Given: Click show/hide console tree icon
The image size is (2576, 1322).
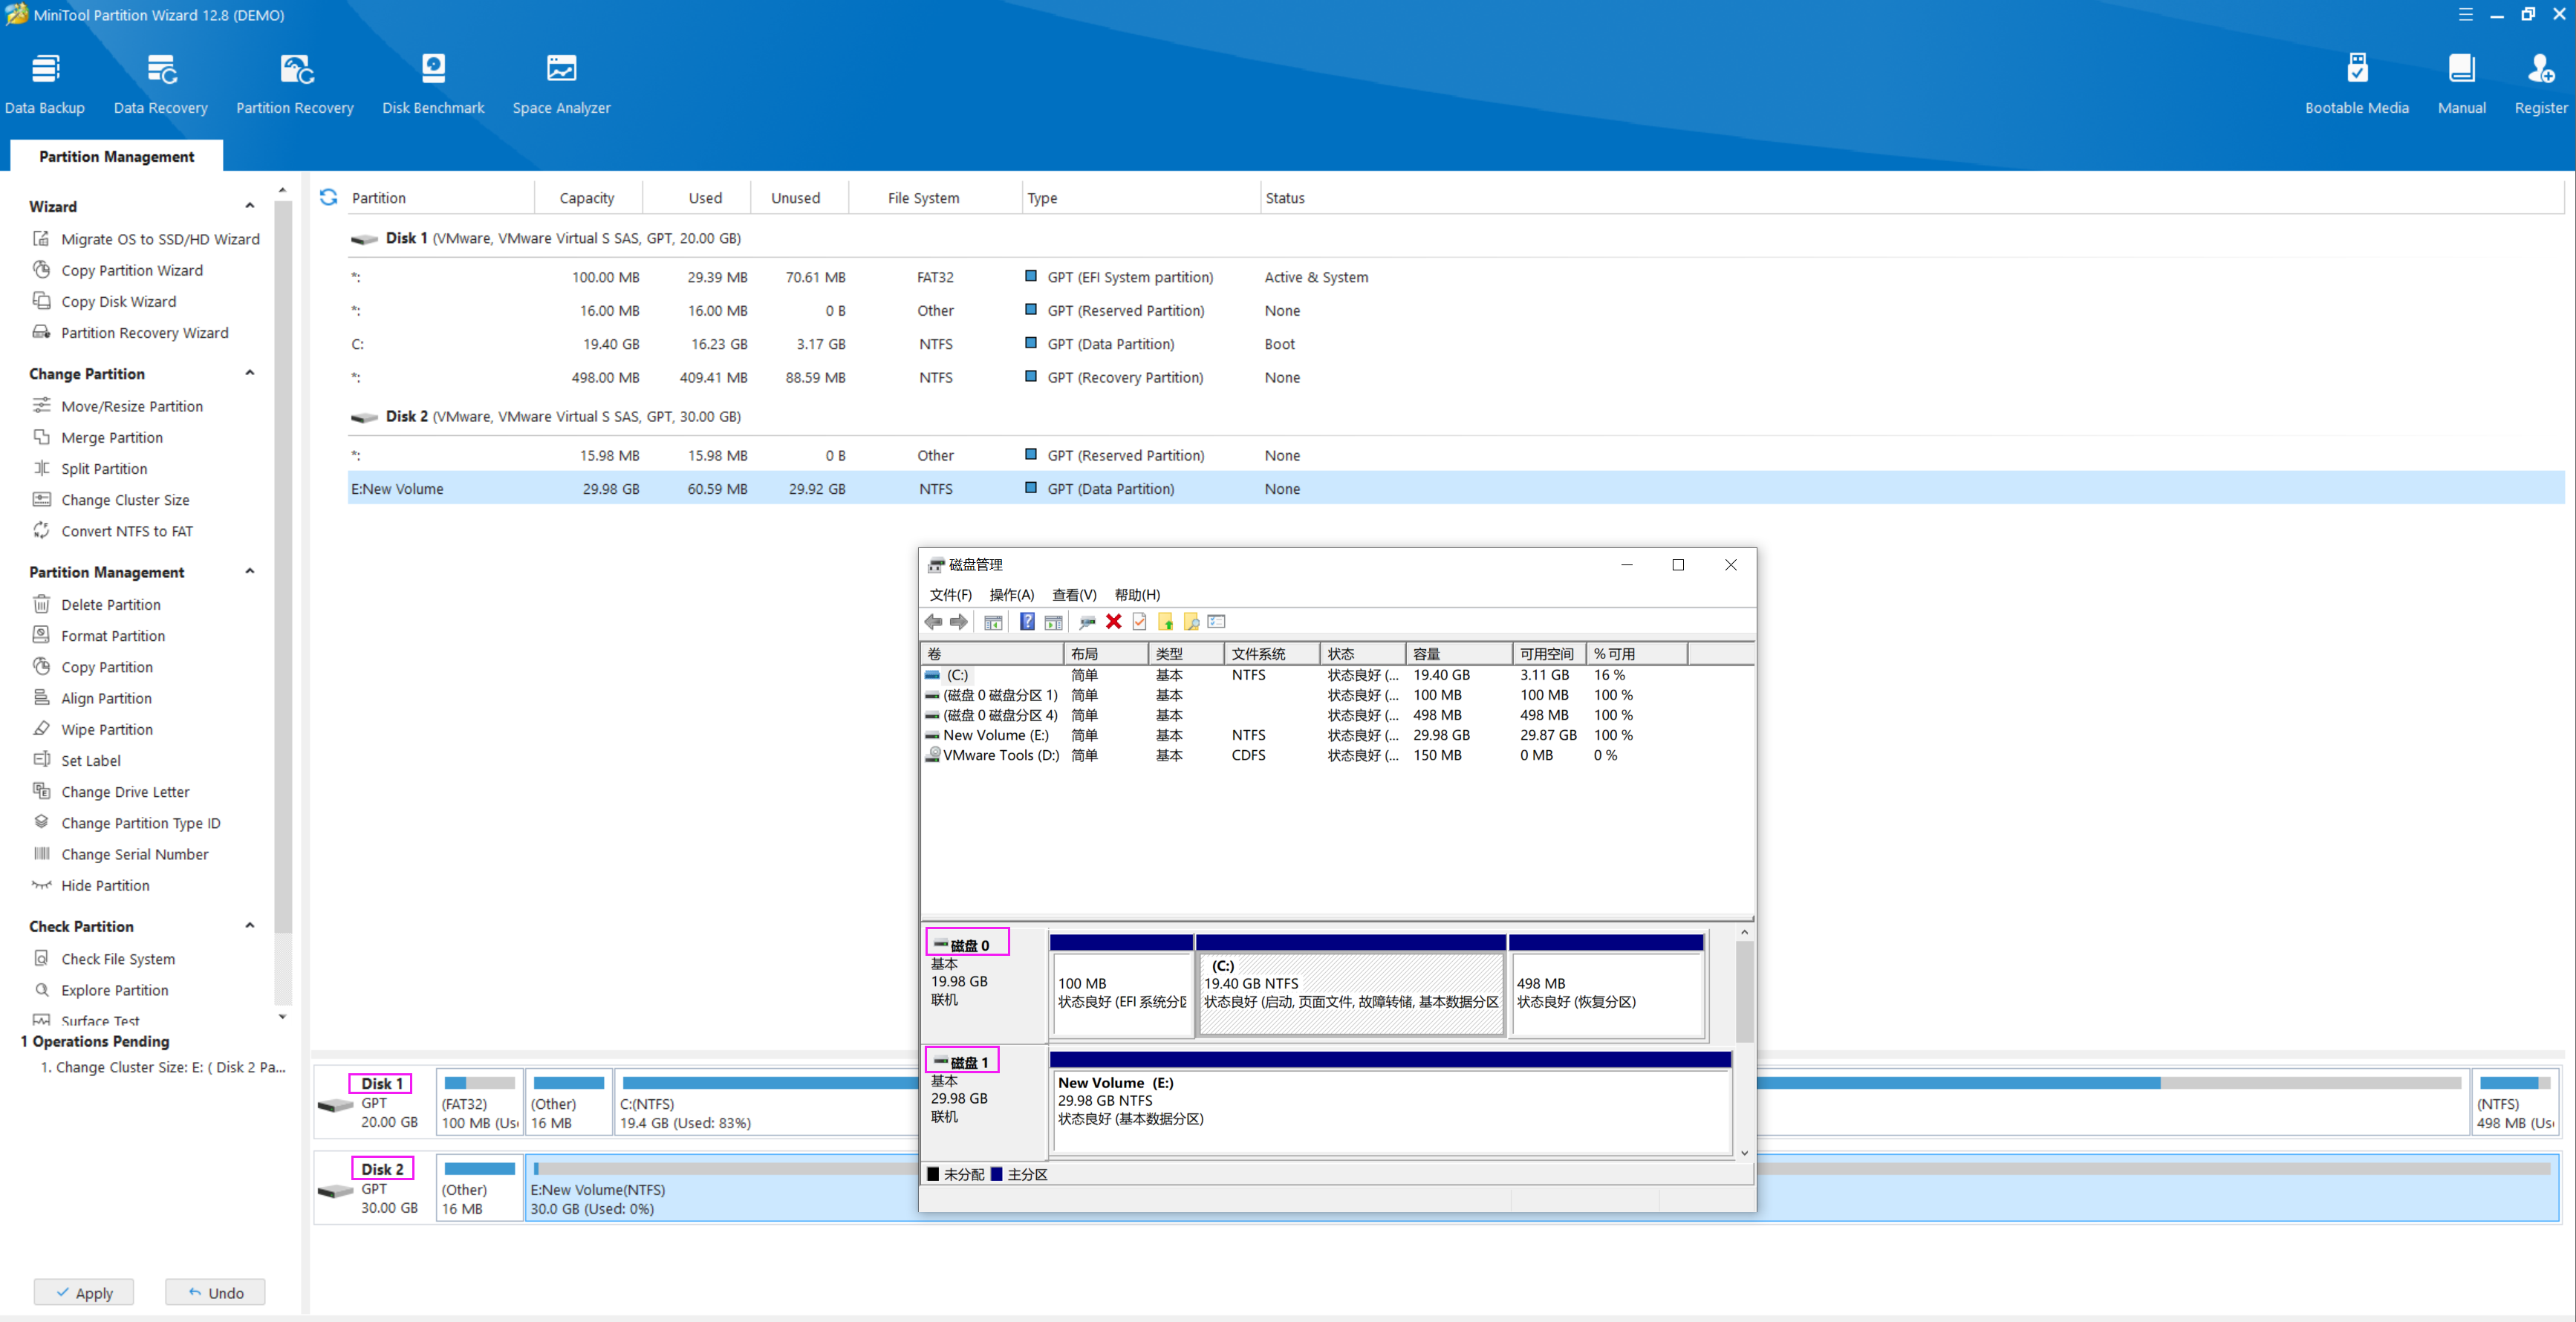Looking at the screenshot, I should click(x=993, y=622).
